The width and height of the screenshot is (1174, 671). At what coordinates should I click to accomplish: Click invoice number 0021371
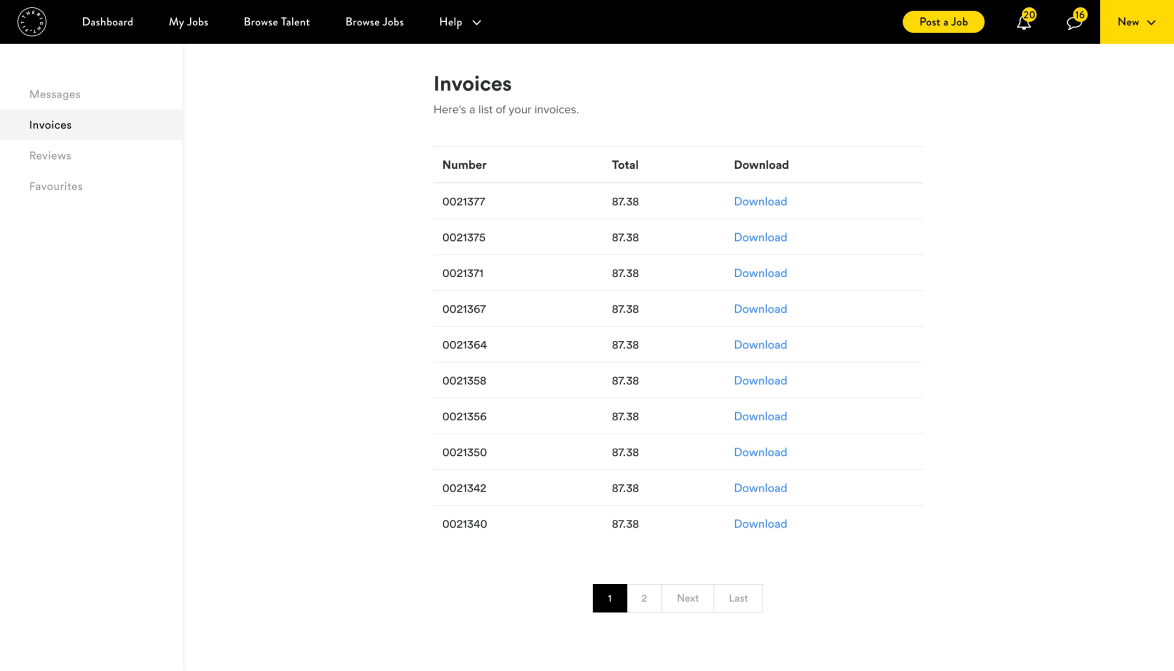pyautogui.click(x=463, y=273)
